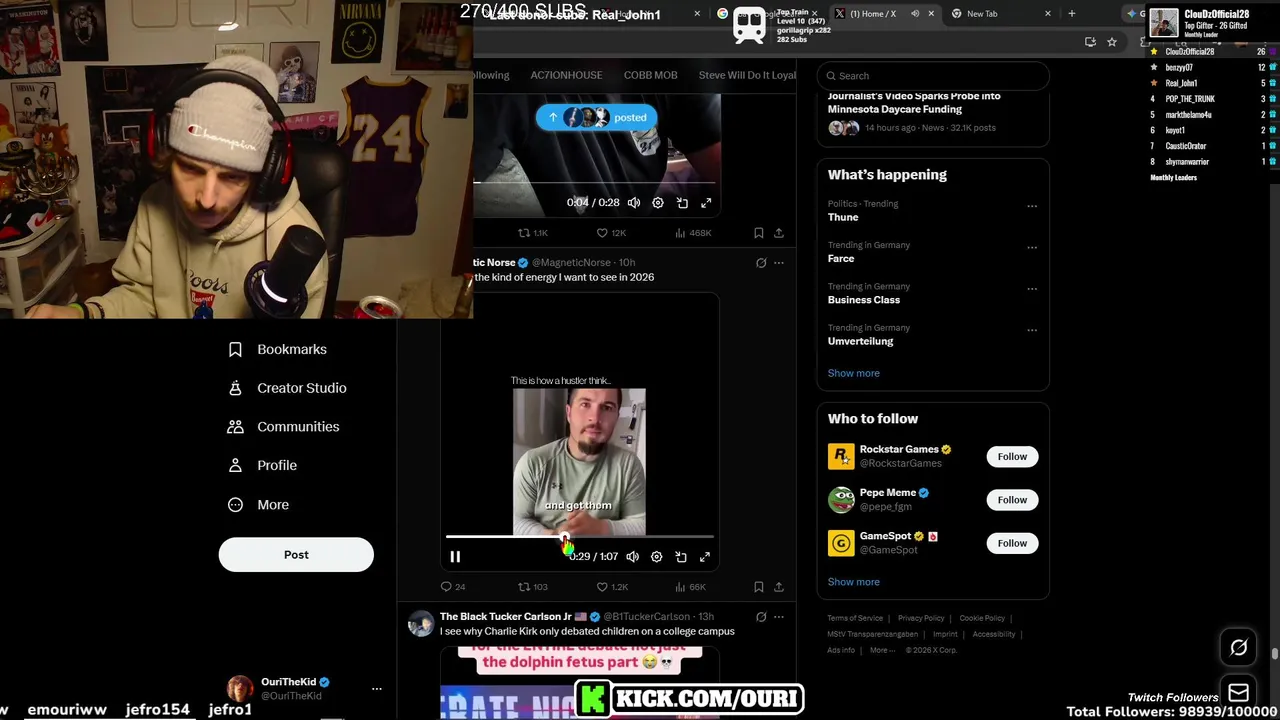Switch to the Steve Will Do It Loyal tab
The image size is (1280, 720).
click(x=747, y=75)
